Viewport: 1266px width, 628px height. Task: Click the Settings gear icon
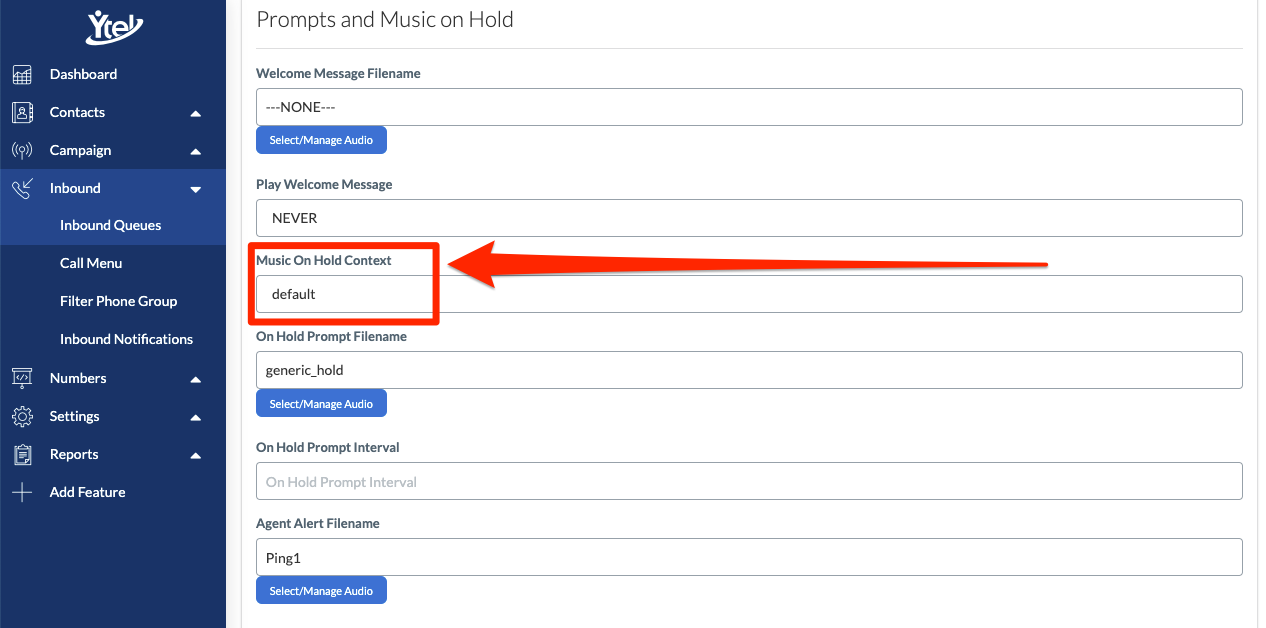click(x=22, y=416)
